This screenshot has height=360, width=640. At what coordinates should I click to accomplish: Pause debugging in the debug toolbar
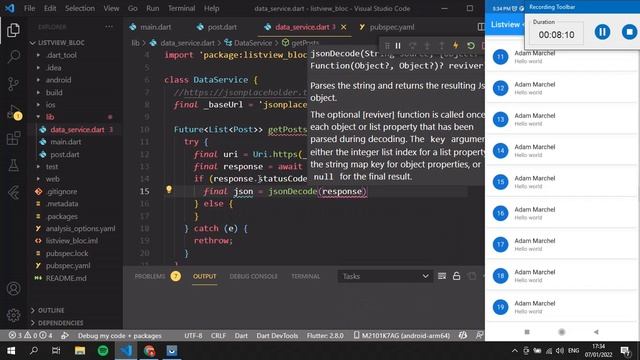click(398, 46)
